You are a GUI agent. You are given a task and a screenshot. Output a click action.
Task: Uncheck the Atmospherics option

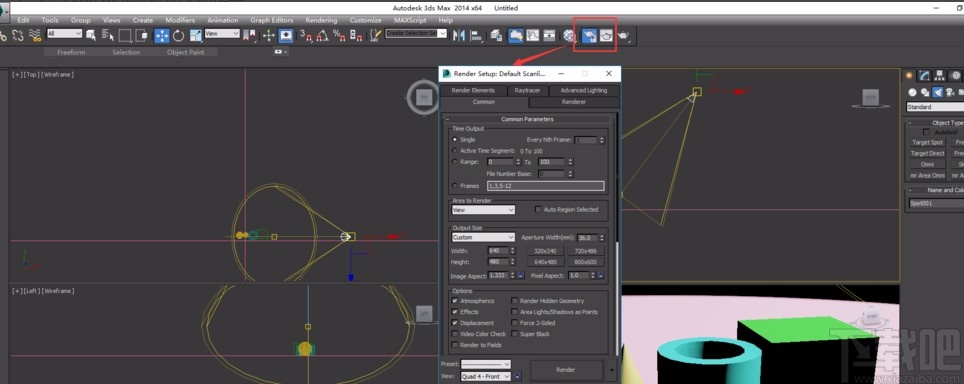tap(454, 301)
